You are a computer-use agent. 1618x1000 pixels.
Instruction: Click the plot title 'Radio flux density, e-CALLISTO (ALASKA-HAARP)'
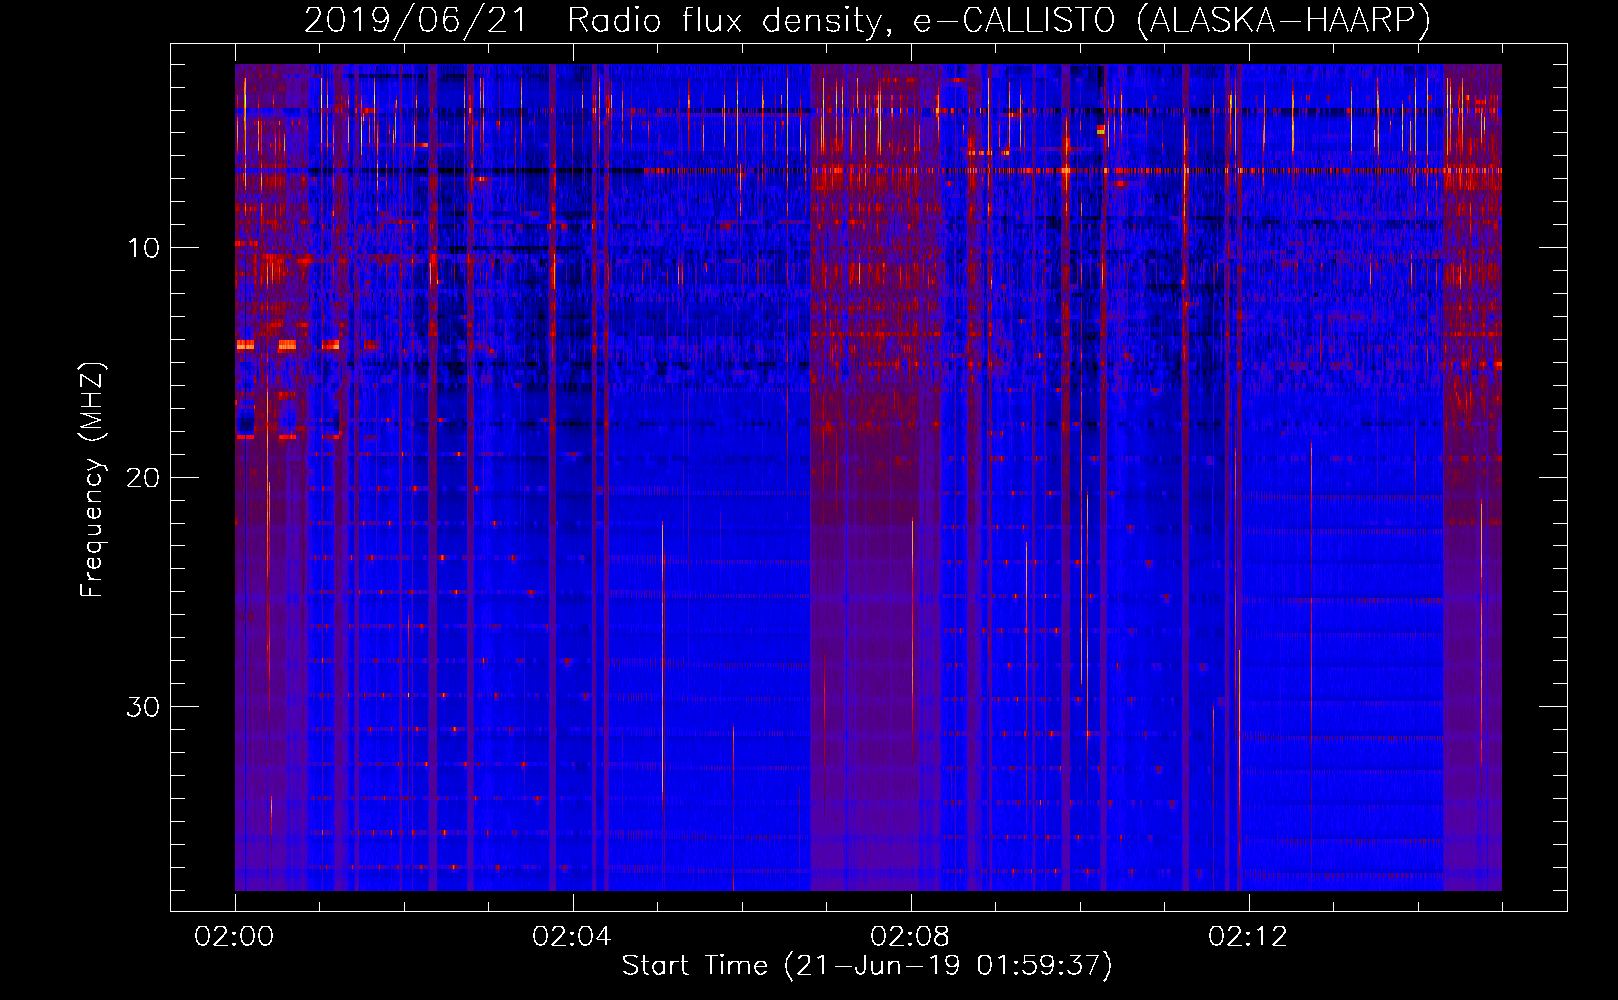[x=999, y=21]
